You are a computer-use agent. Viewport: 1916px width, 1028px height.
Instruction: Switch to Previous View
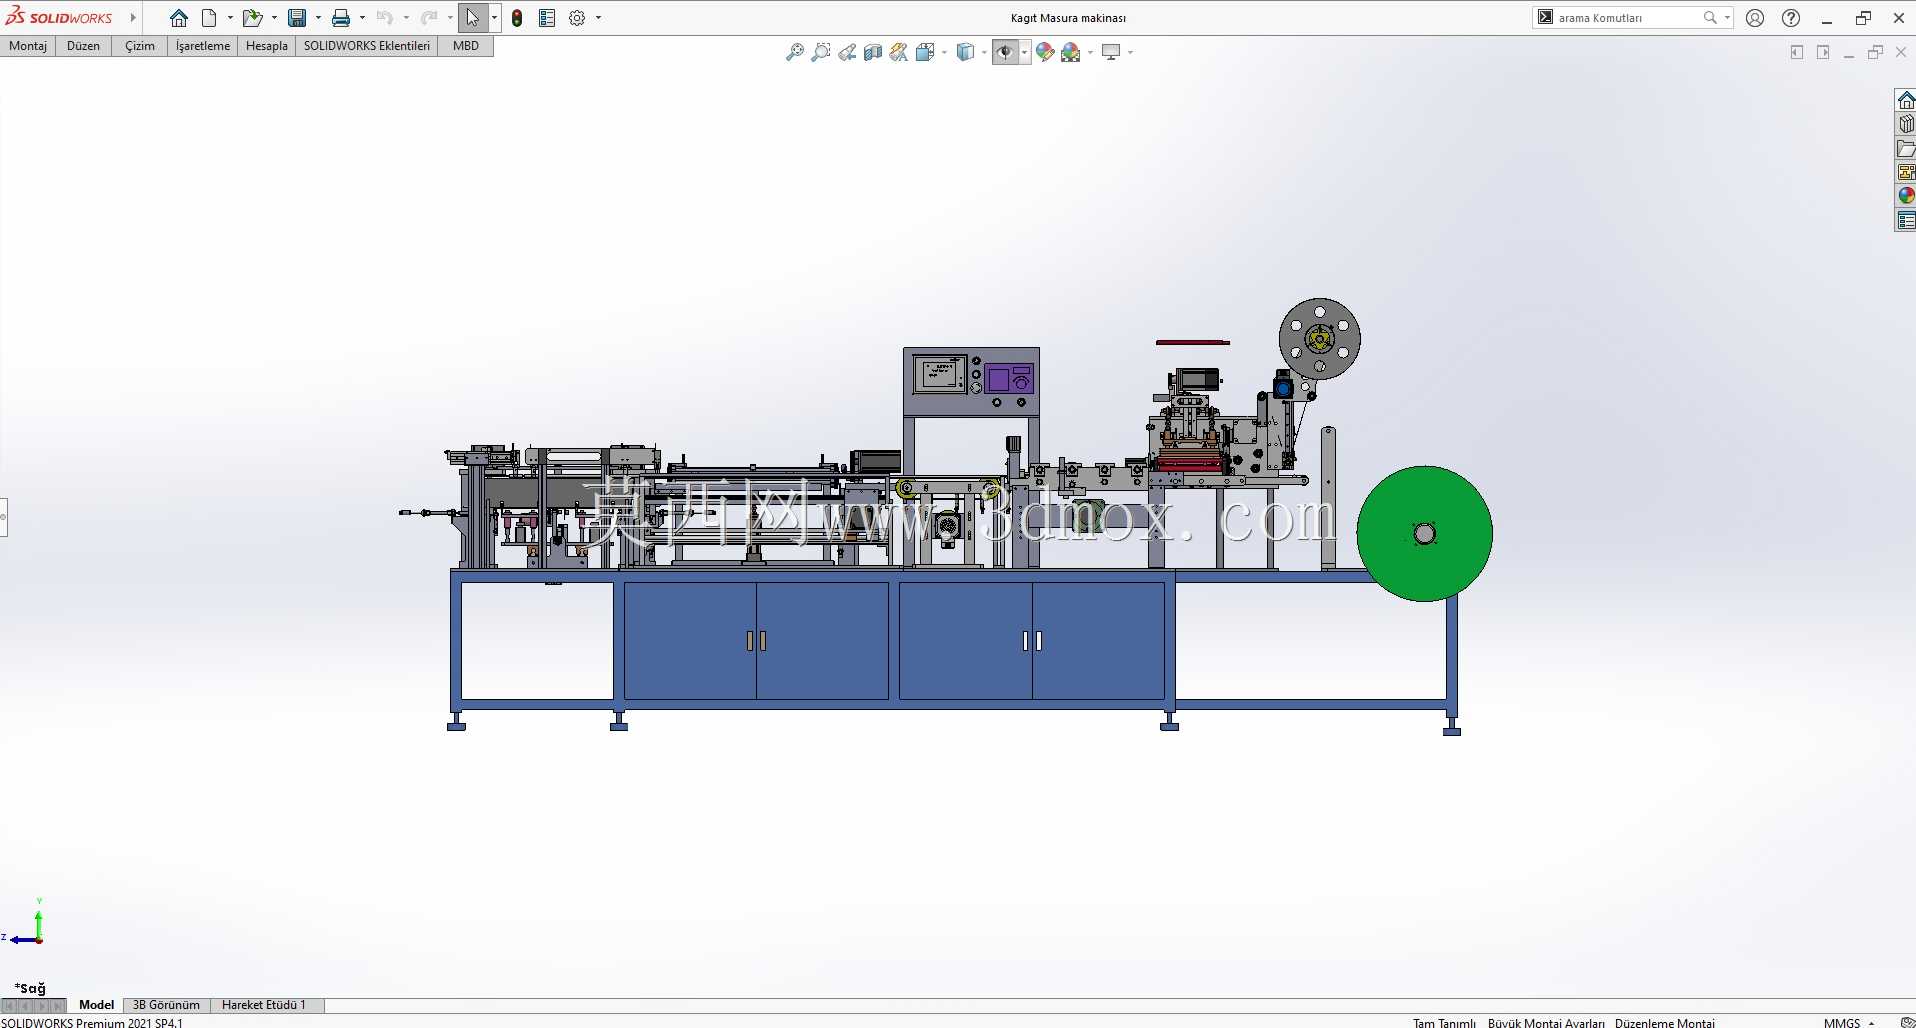point(847,52)
